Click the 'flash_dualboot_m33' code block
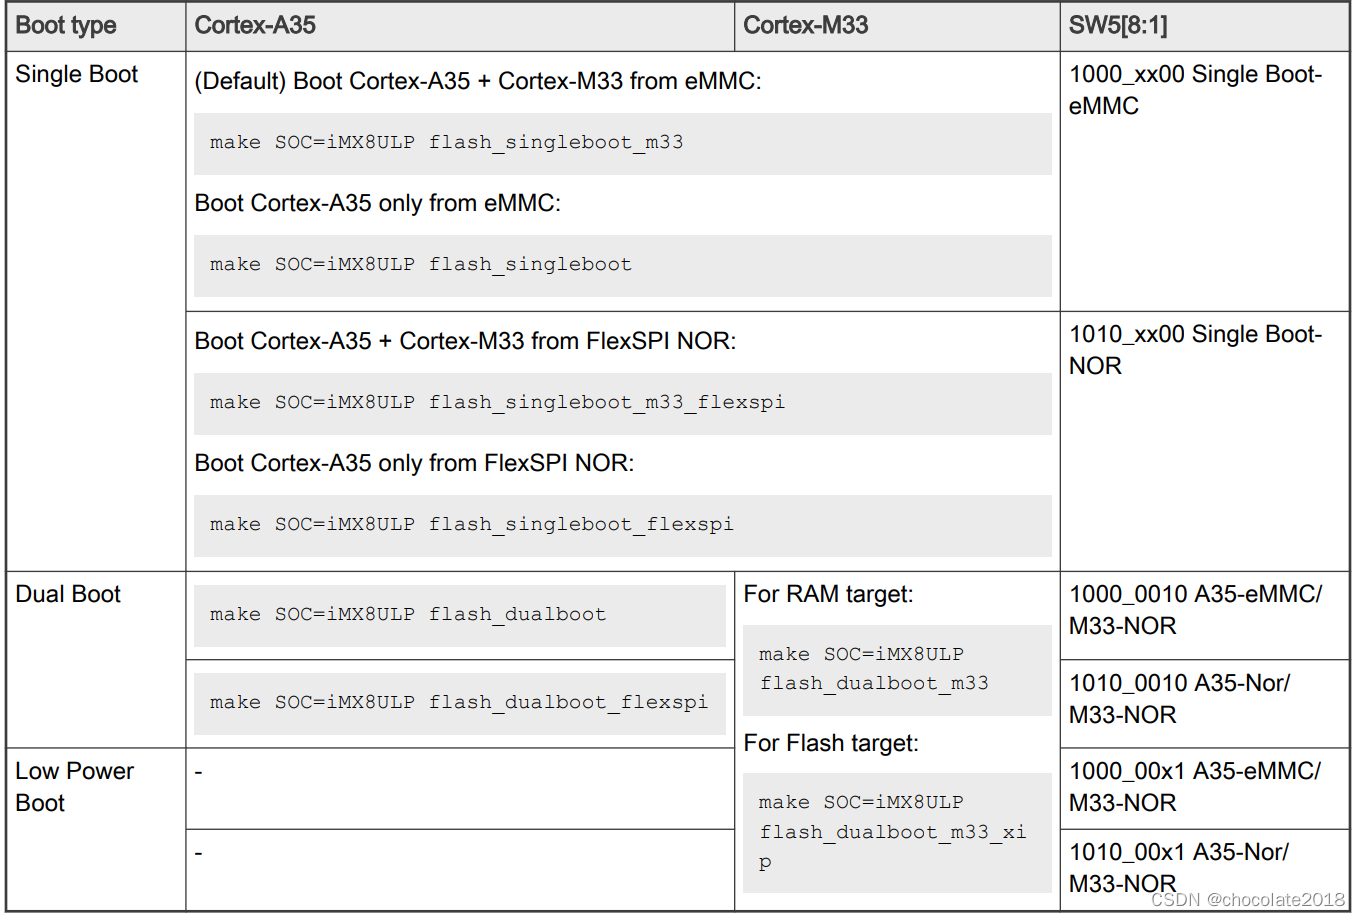This screenshot has height=916, width=1360. click(897, 670)
